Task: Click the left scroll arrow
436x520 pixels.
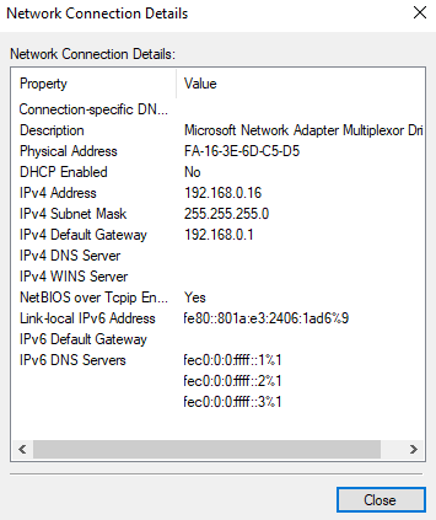Action: (x=23, y=449)
